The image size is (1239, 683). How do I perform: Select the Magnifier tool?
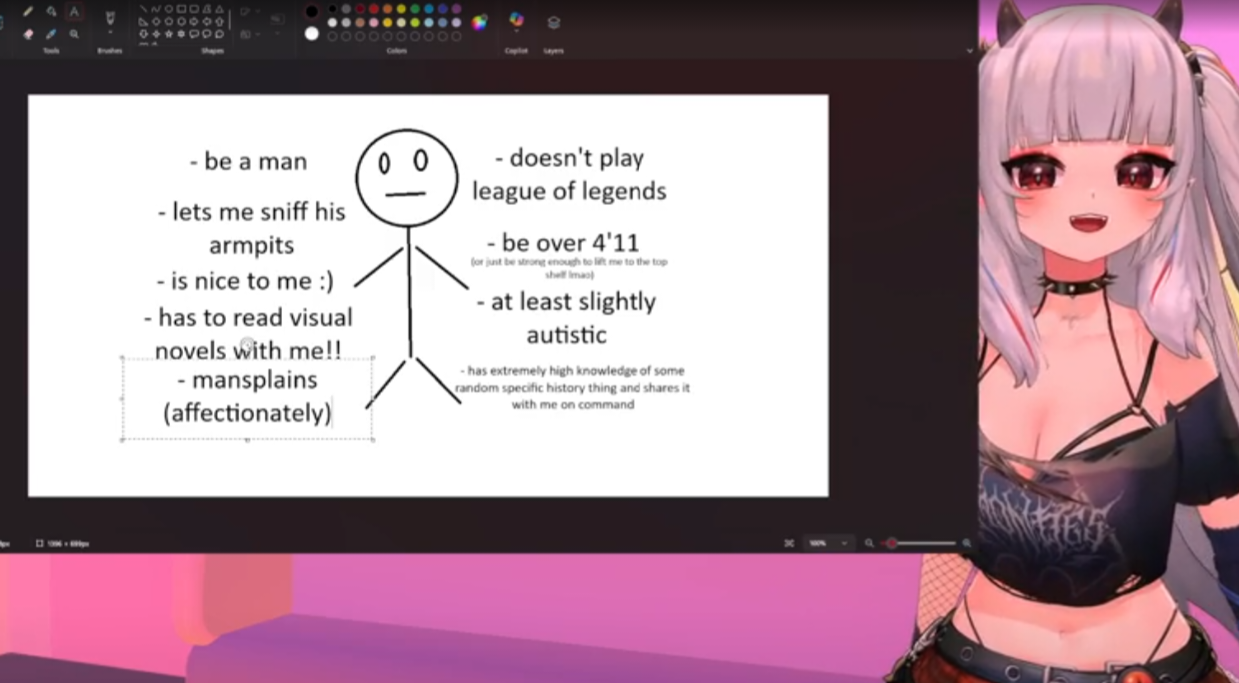click(74, 34)
